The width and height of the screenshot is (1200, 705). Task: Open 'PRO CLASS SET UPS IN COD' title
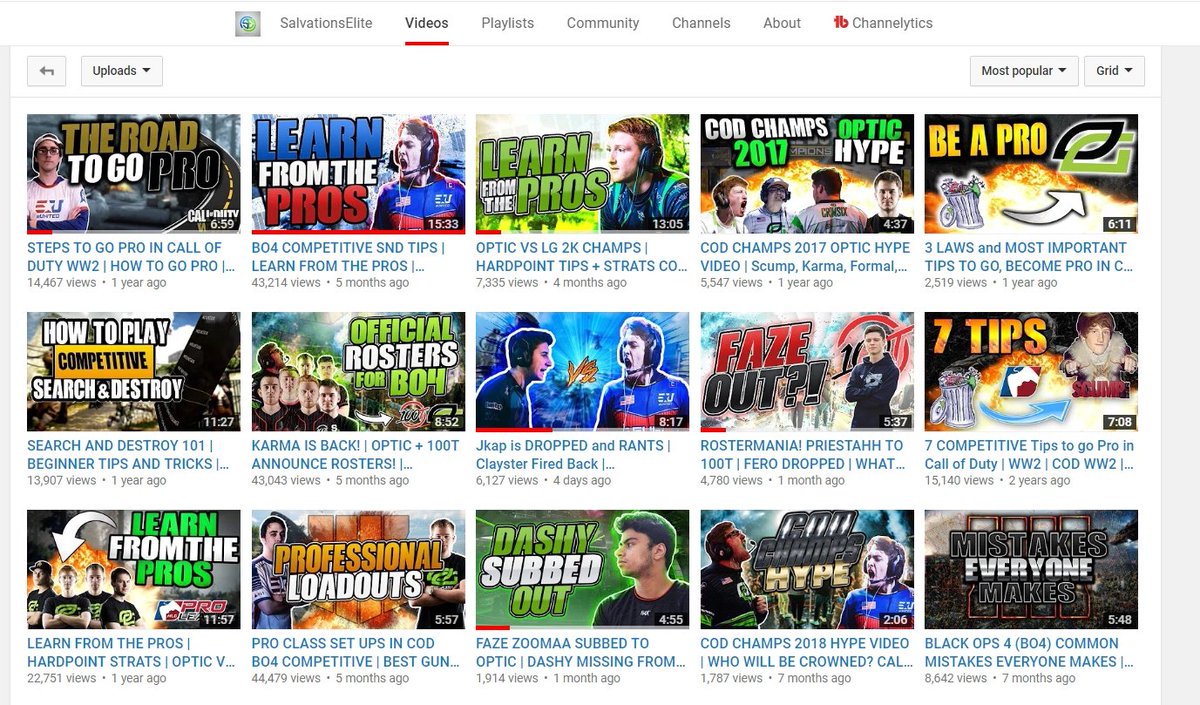point(356,653)
